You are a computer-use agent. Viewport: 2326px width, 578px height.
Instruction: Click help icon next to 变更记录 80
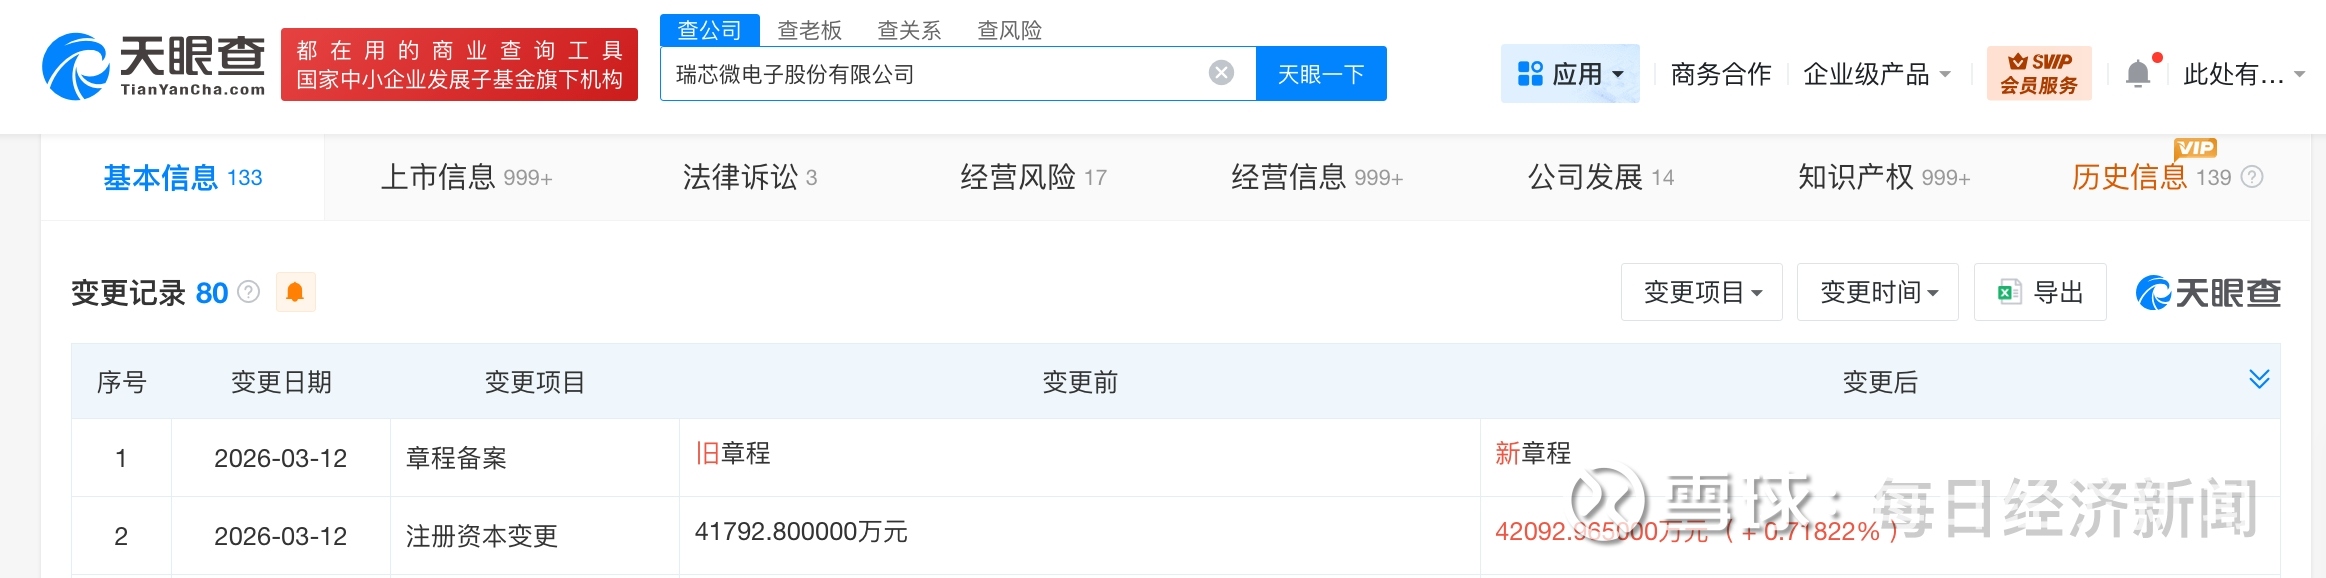249,292
